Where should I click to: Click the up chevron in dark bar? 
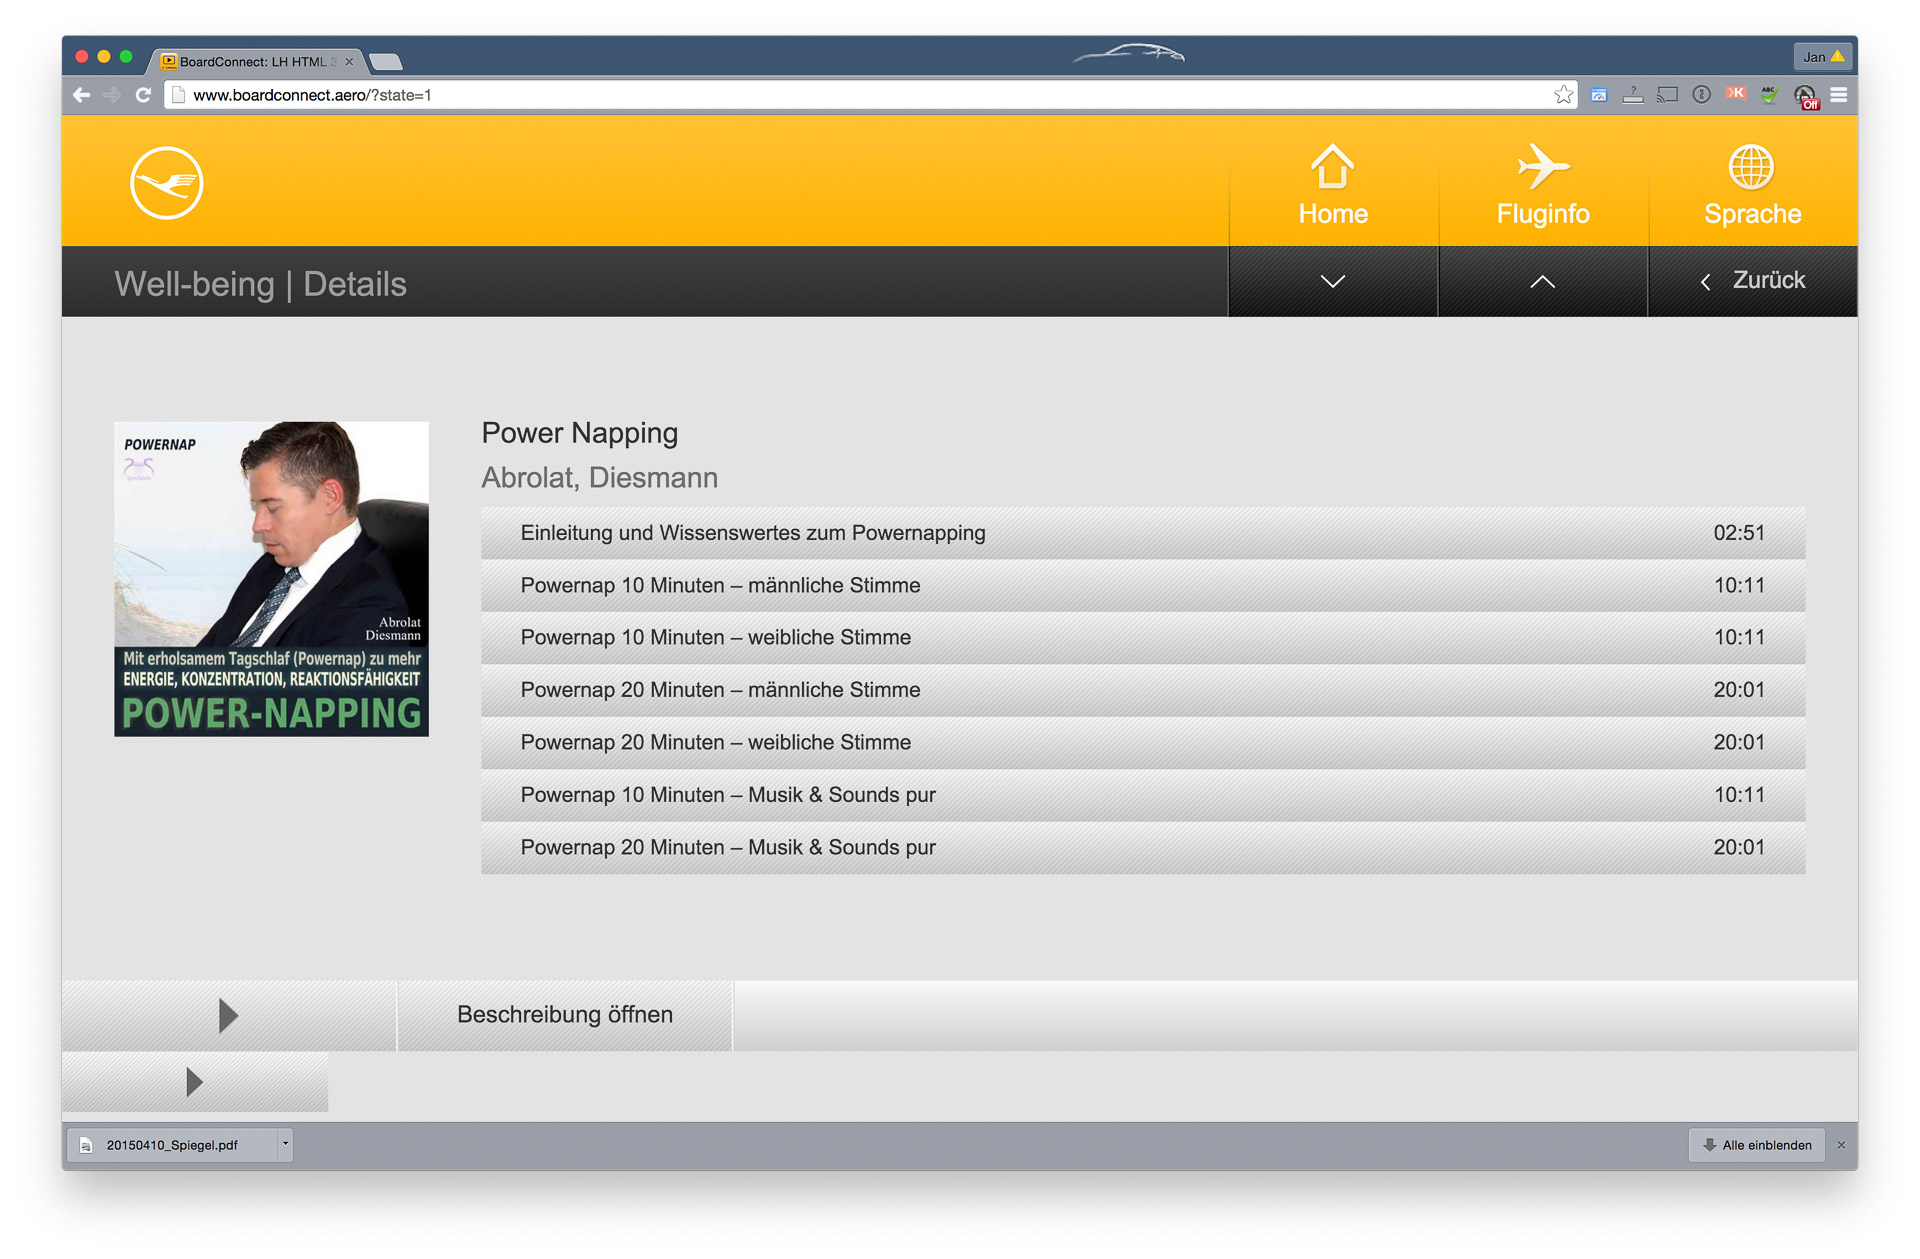tap(1543, 282)
